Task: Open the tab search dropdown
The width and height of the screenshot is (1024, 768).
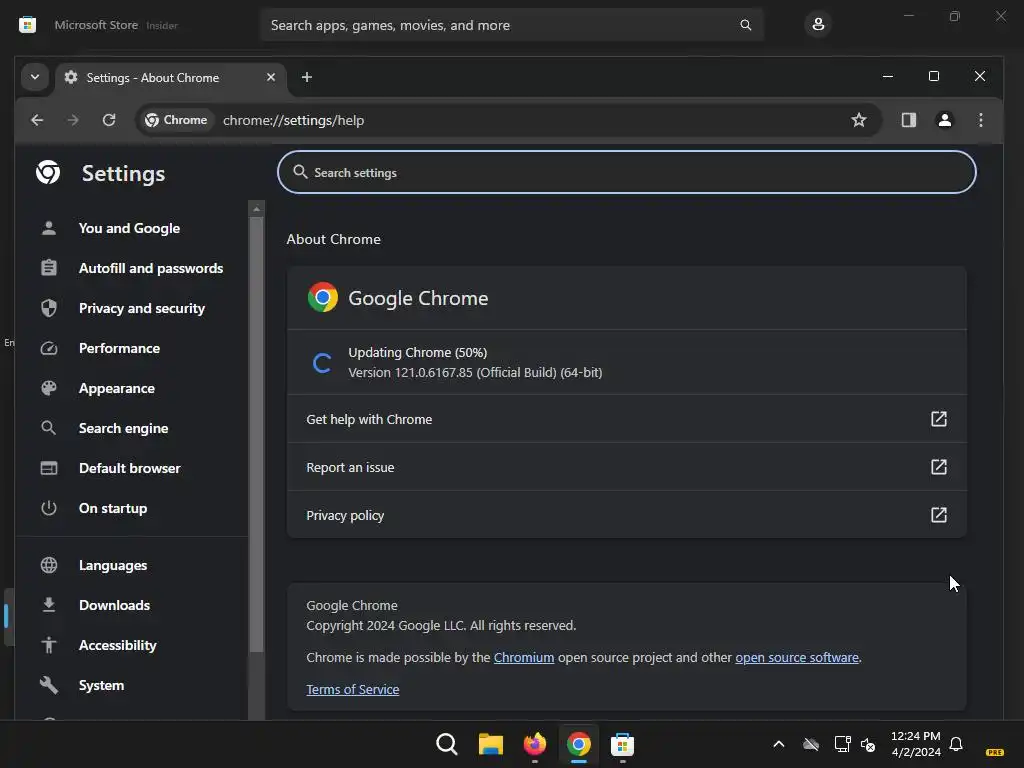Action: tap(35, 77)
